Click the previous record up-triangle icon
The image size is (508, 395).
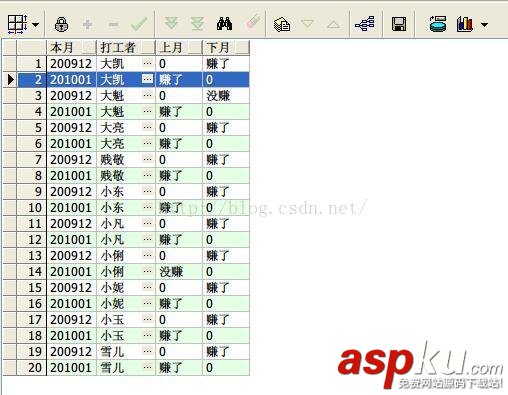pyautogui.click(x=333, y=24)
